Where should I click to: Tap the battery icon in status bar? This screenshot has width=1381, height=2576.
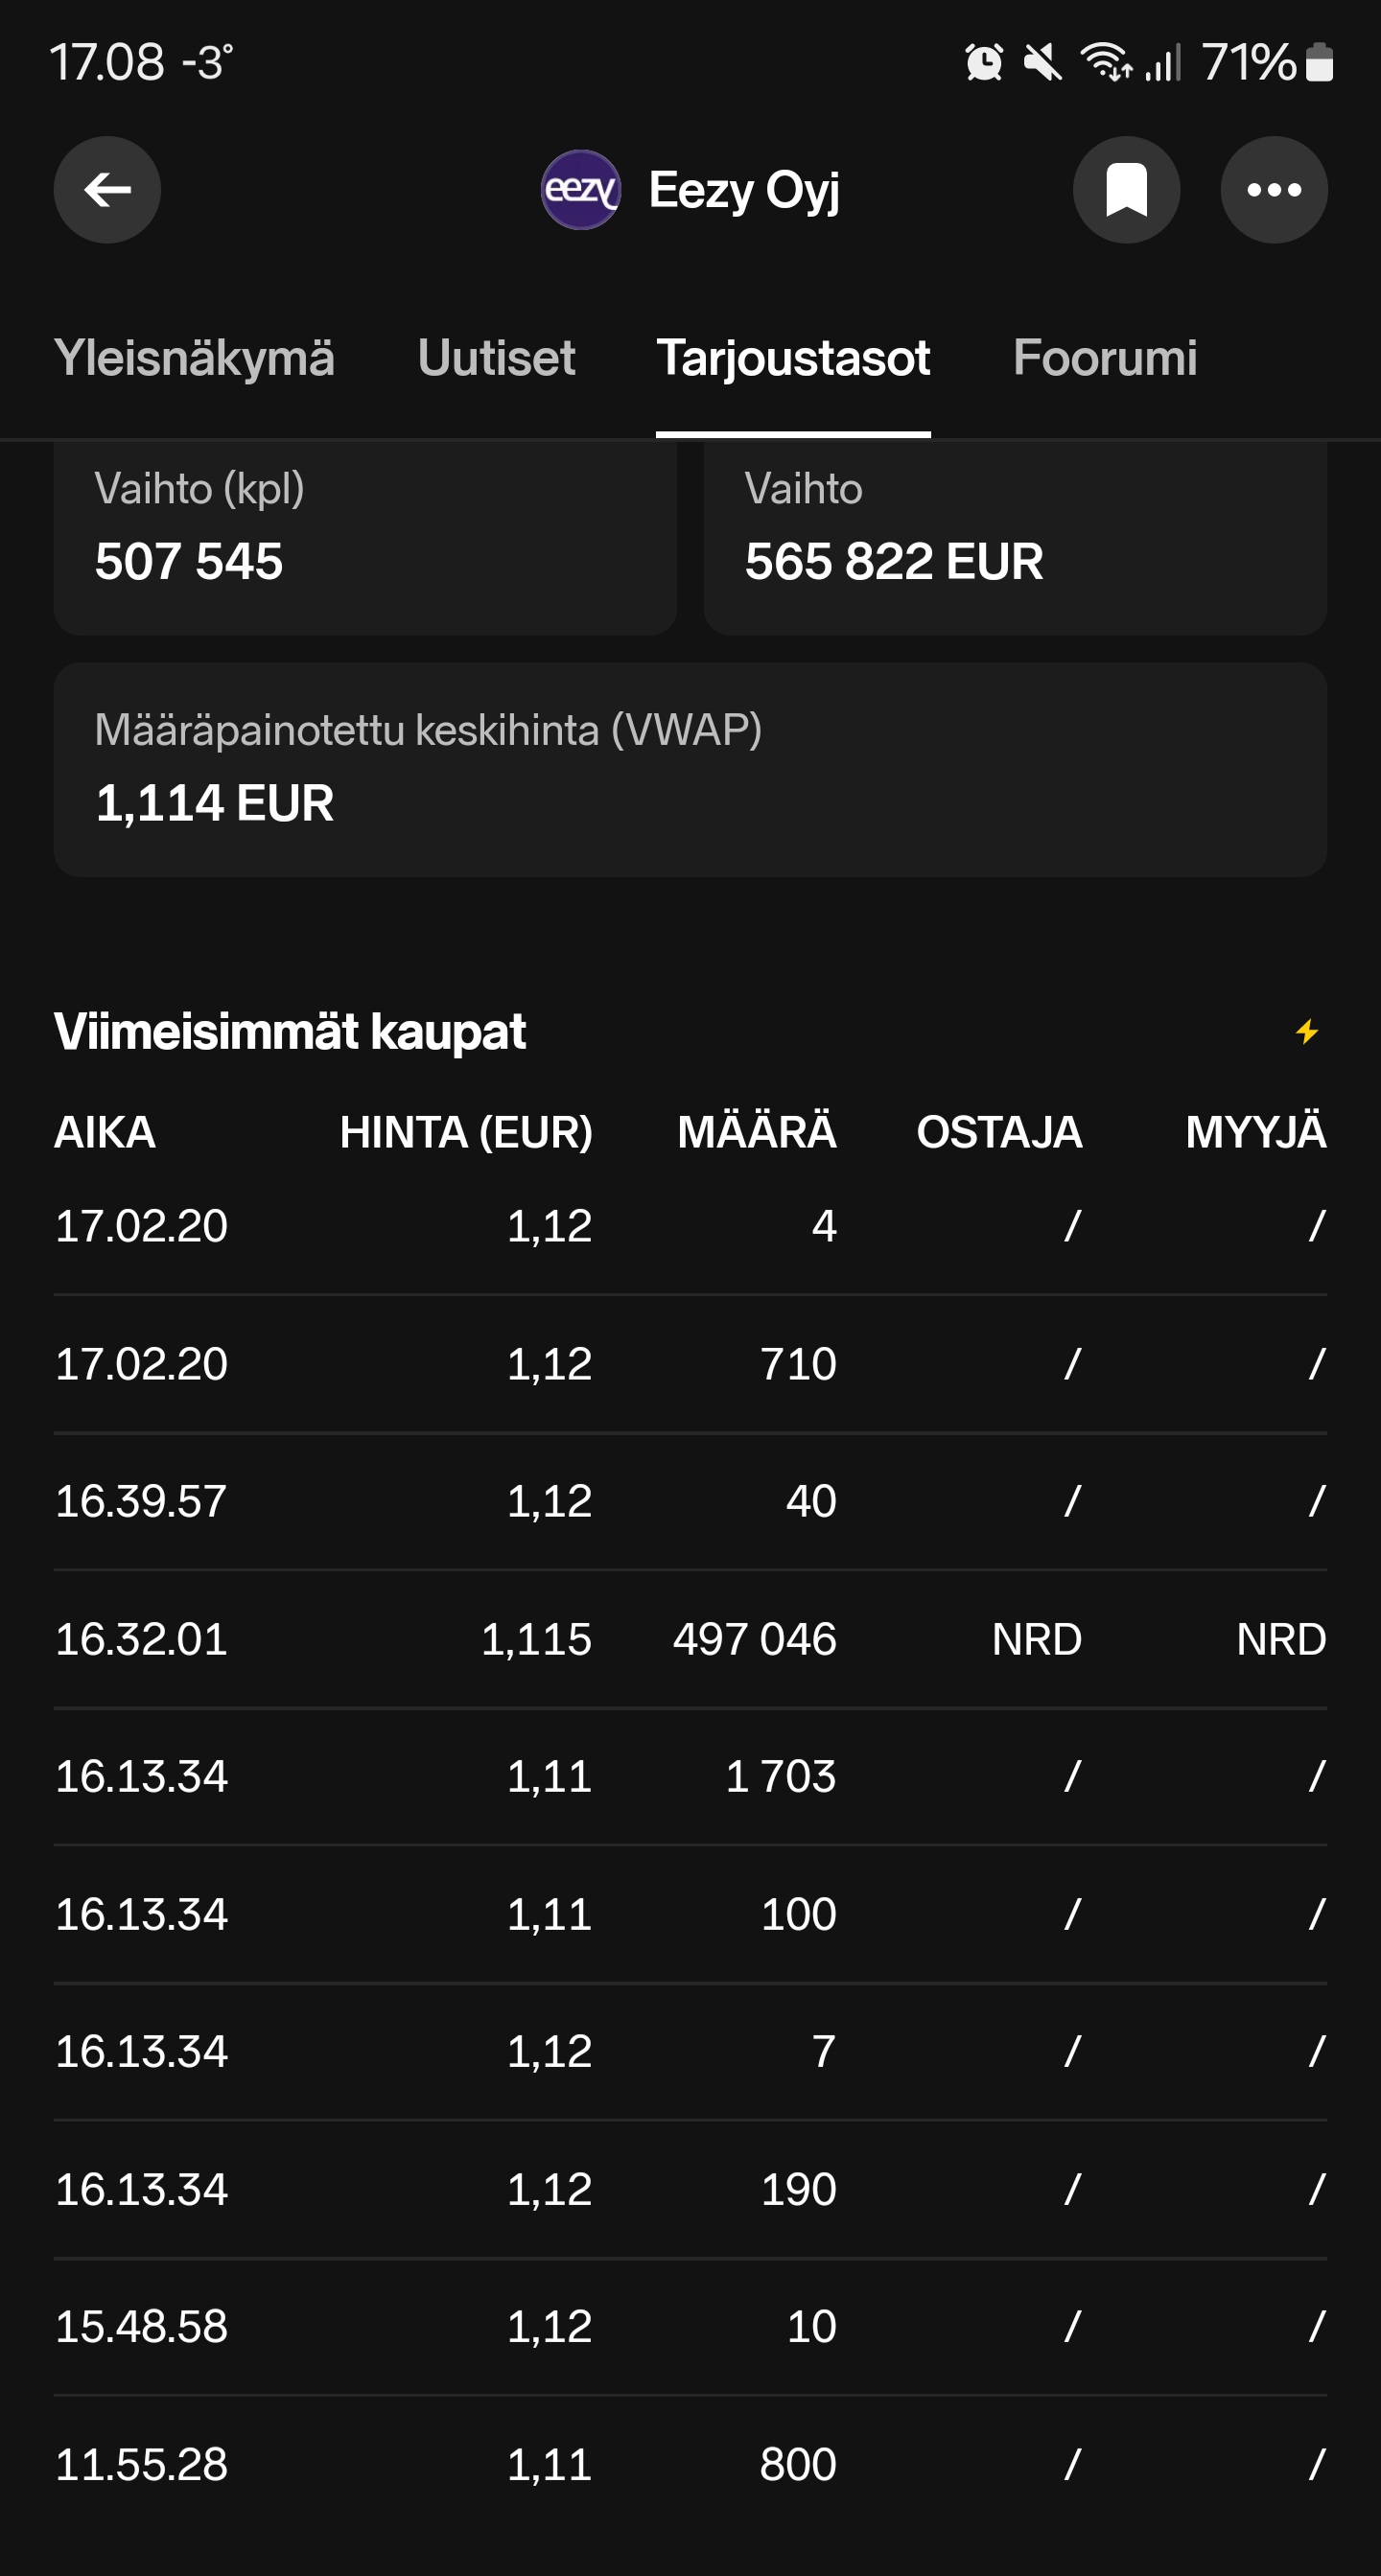(1319, 63)
